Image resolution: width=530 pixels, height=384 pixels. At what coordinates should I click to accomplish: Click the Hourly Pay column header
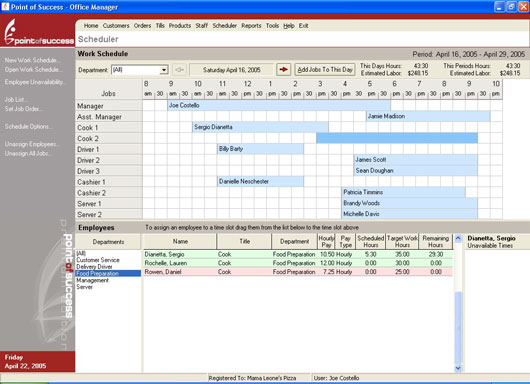tap(326, 241)
